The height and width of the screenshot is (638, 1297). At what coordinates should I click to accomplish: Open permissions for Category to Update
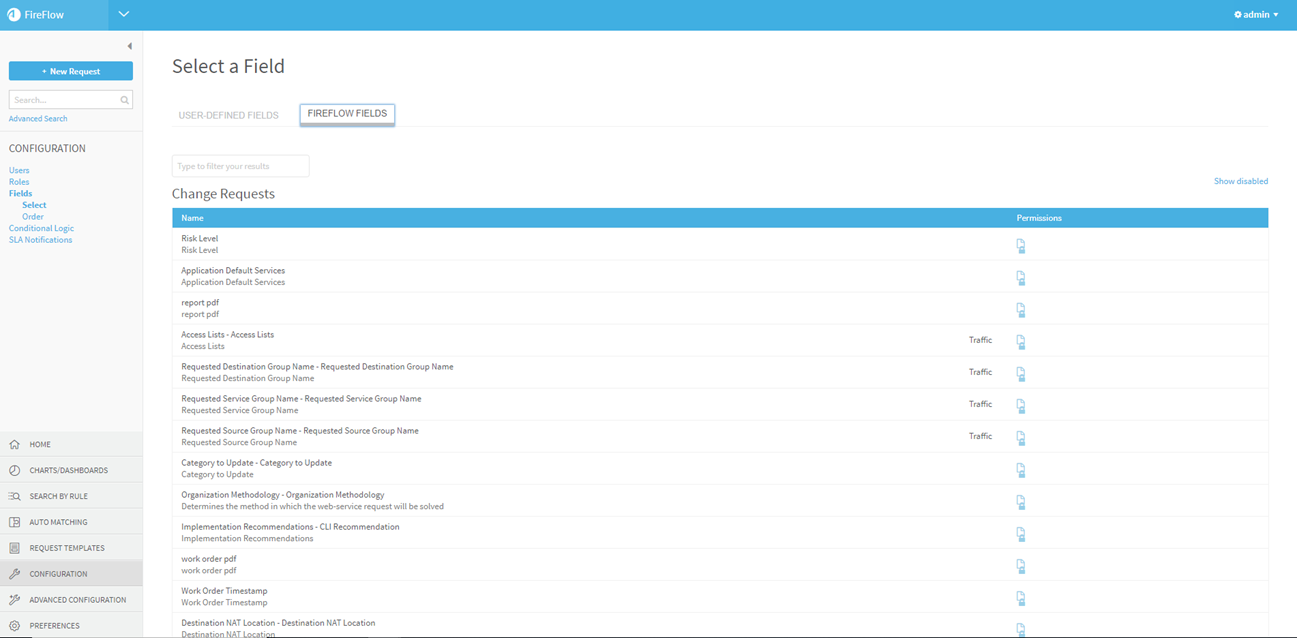[x=1021, y=470]
